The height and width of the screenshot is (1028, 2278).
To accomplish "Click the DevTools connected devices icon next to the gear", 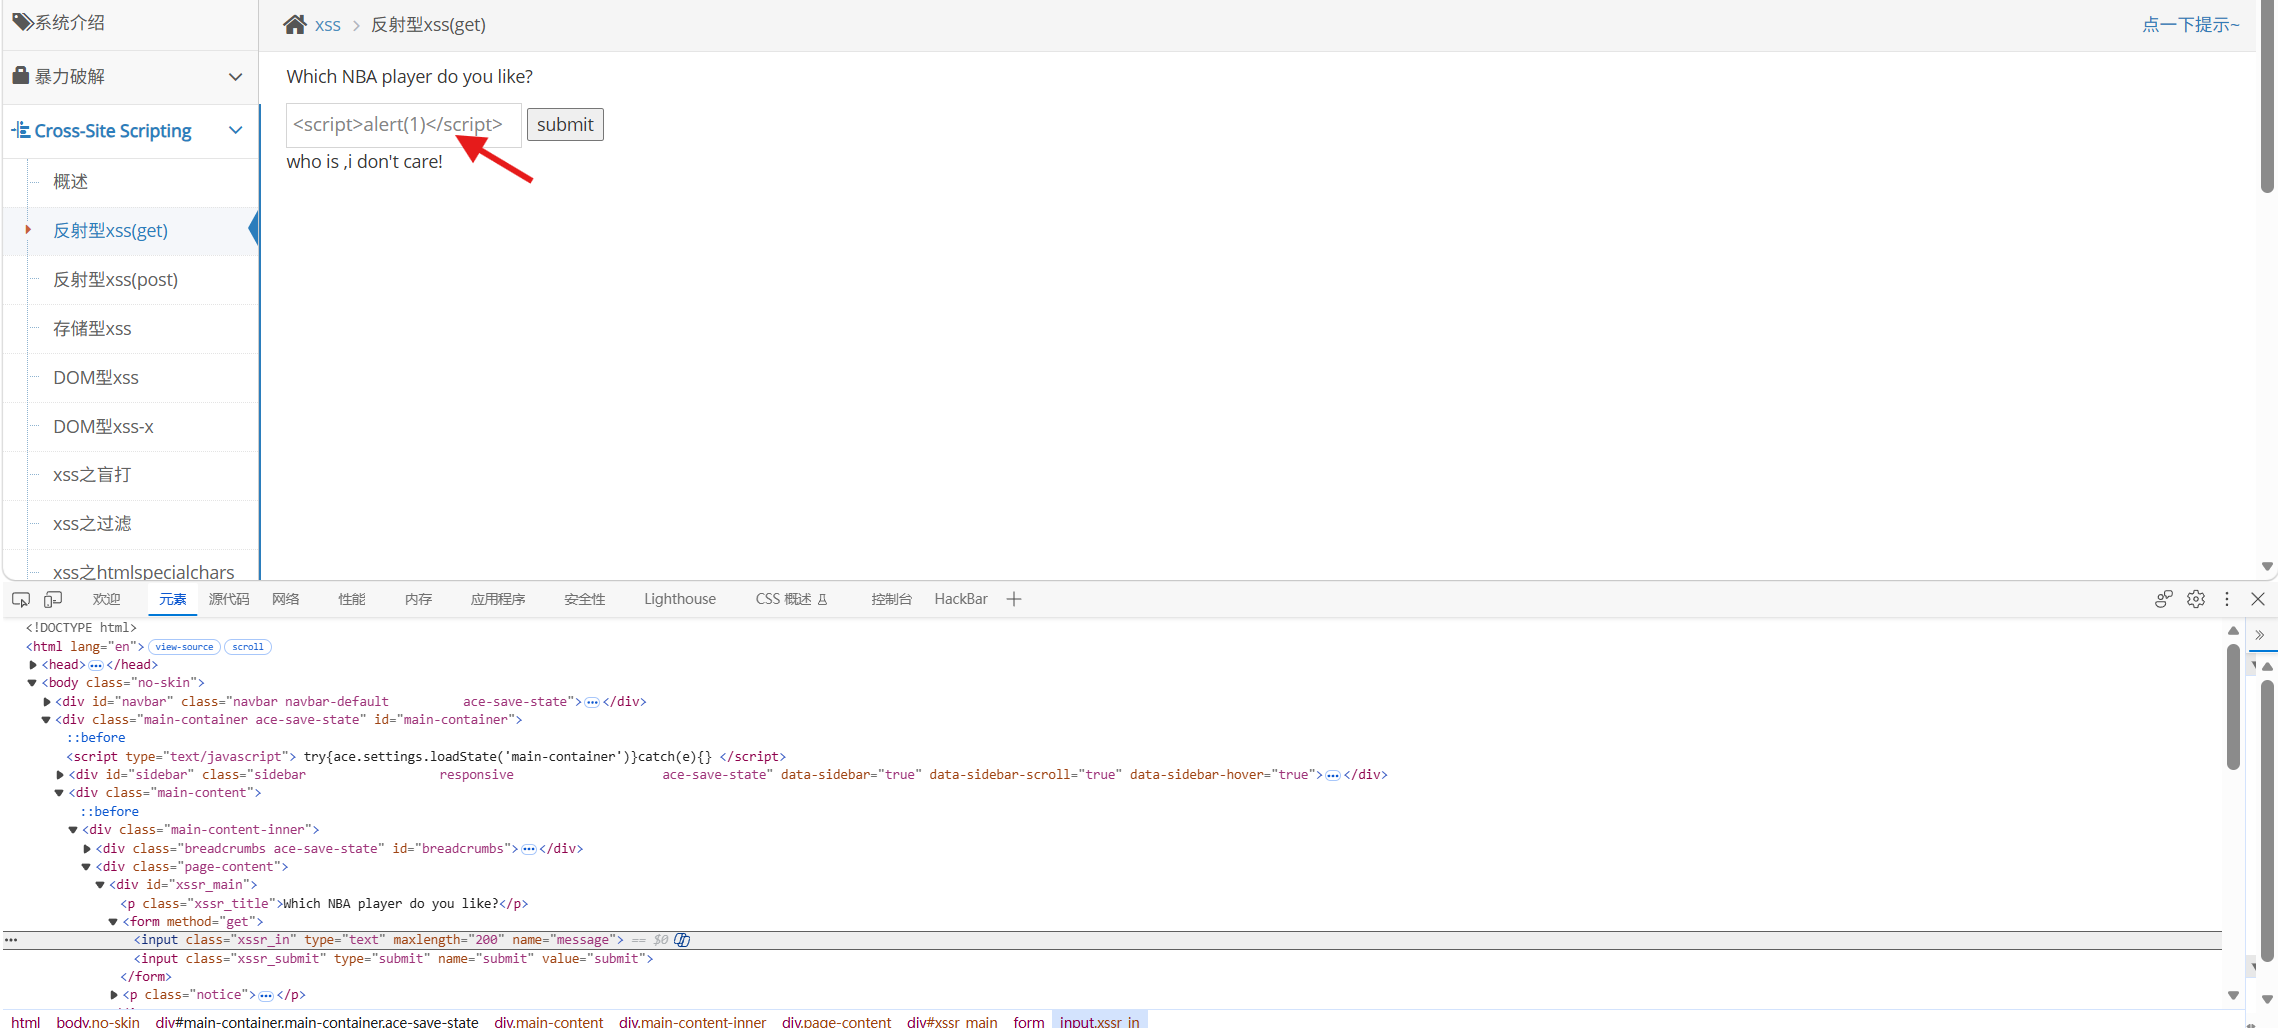I will tap(2164, 599).
